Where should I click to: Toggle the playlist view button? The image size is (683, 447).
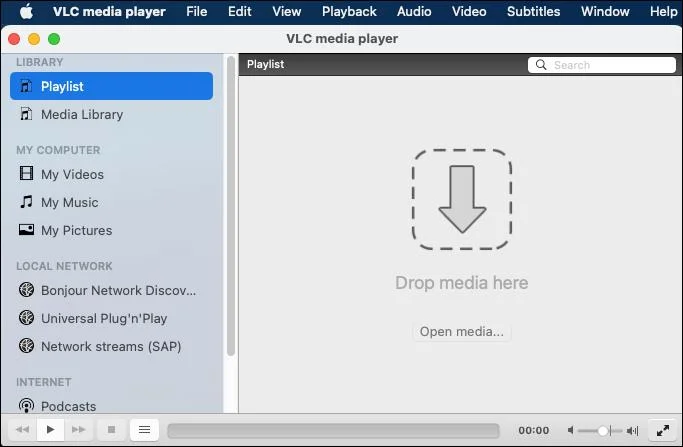[144, 430]
